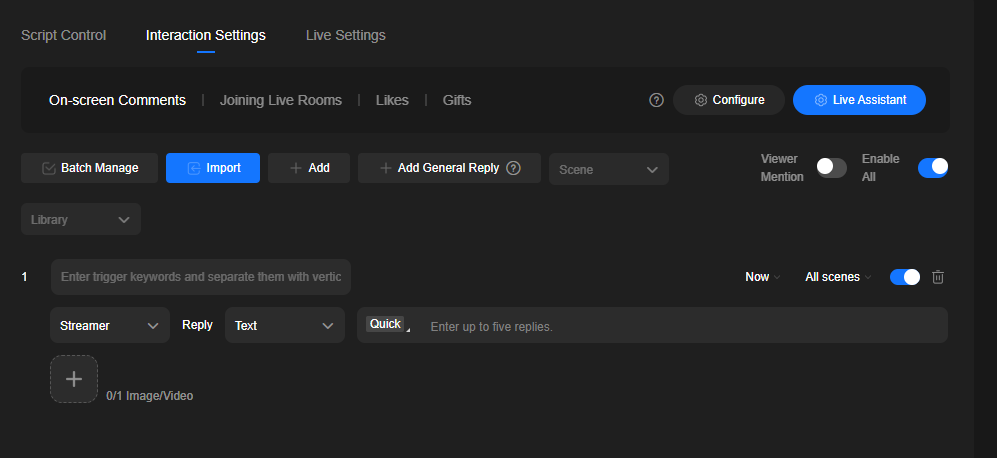Toggle the Viewer Mention switch
The height and width of the screenshot is (458, 997).
click(832, 167)
